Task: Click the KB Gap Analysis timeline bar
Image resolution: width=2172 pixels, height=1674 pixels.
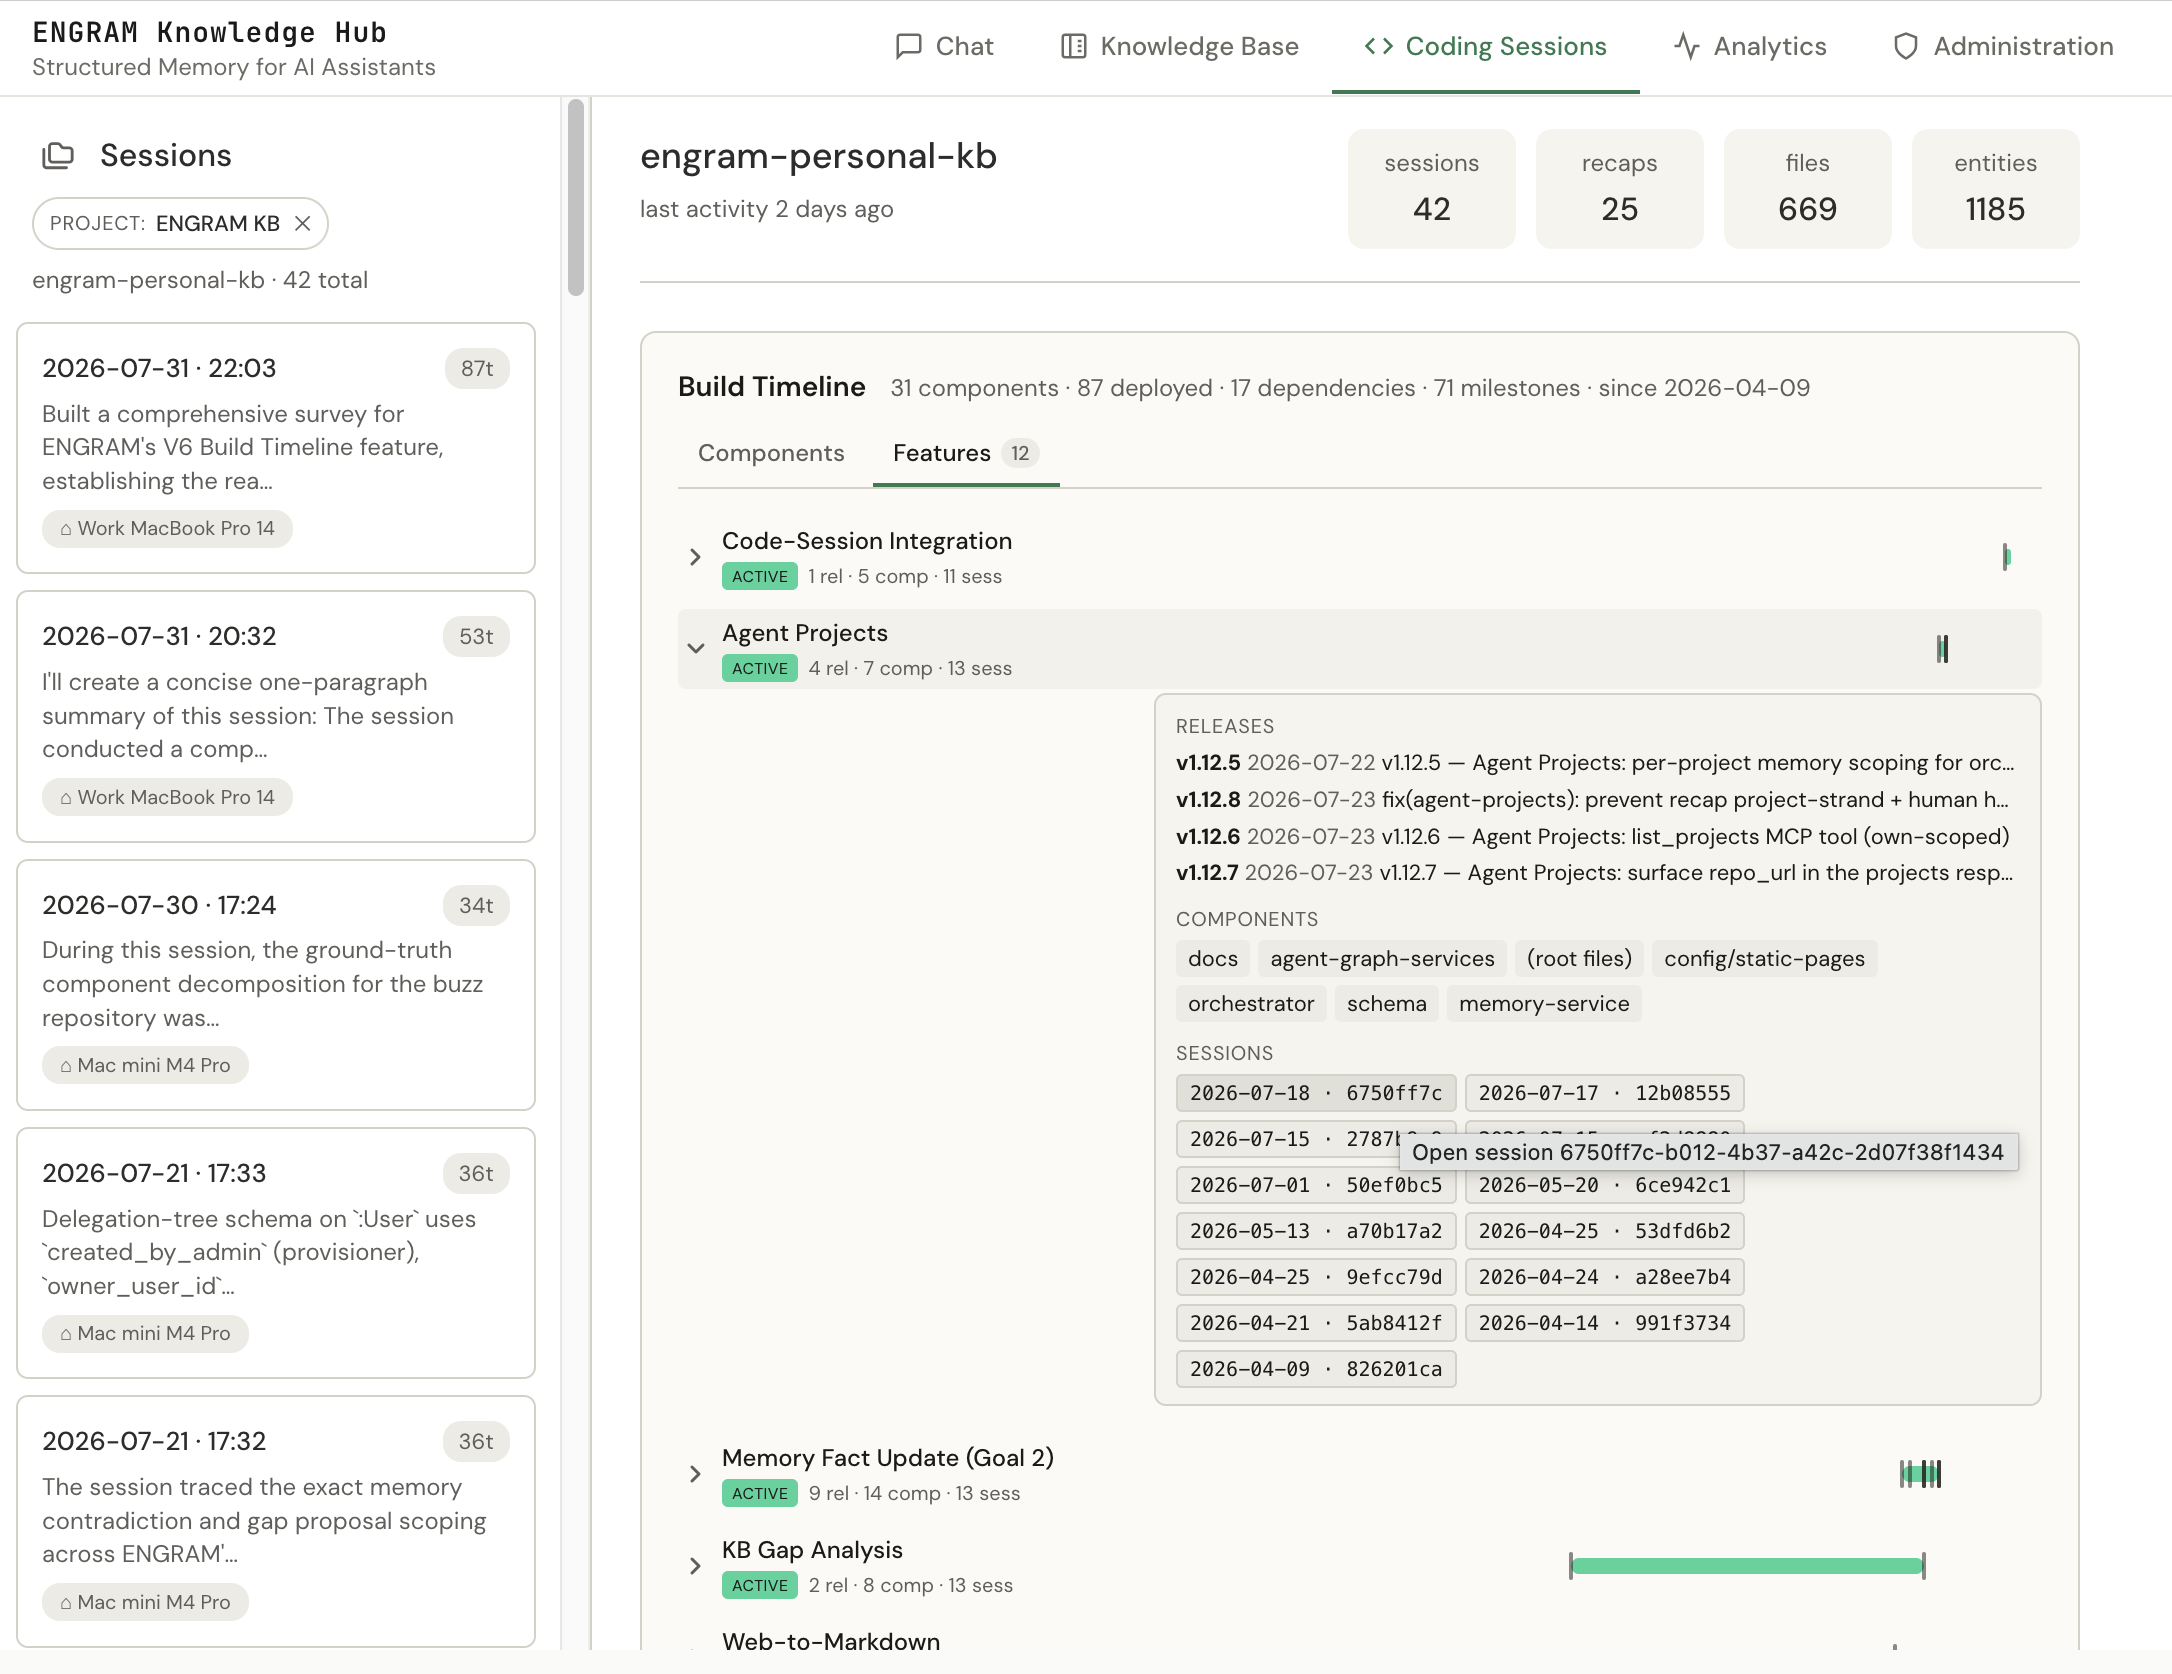Action: pos(1747,1566)
